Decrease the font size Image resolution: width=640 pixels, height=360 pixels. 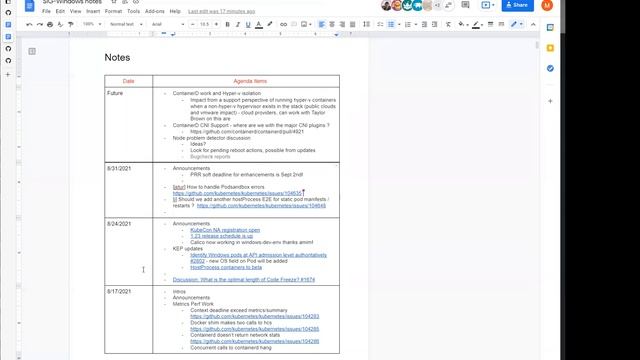coord(193,24)
